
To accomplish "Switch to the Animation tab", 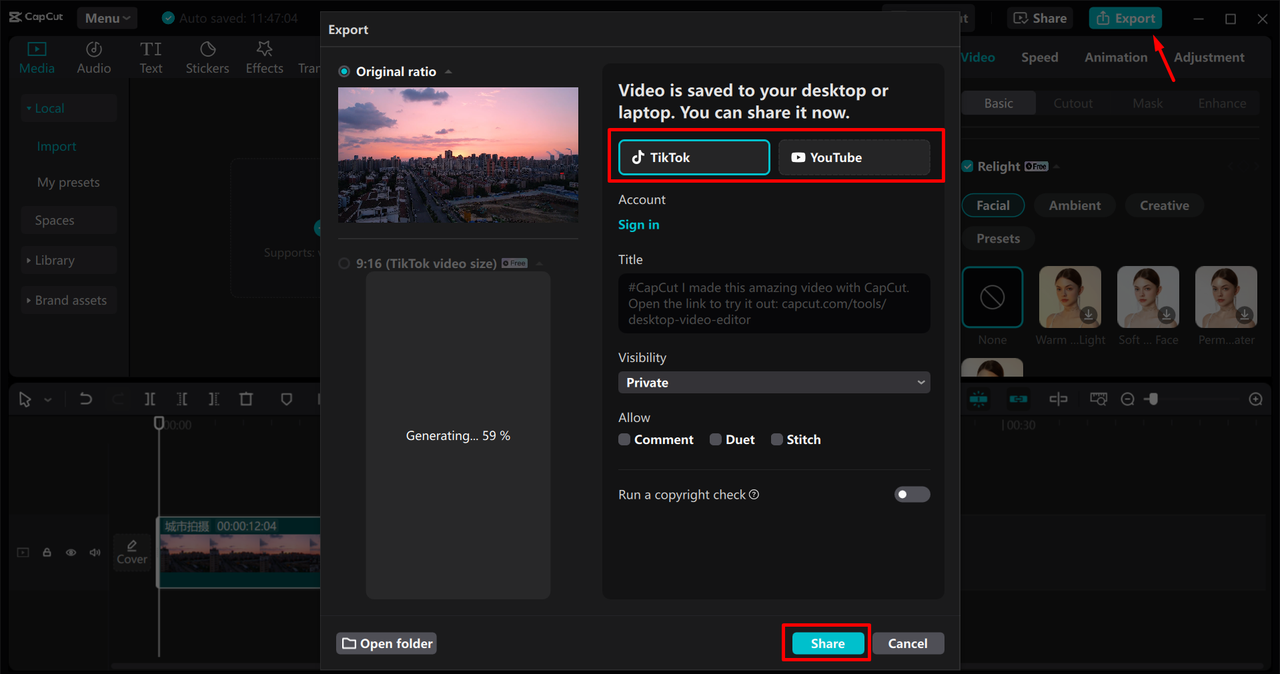I will pos(1116,58).
